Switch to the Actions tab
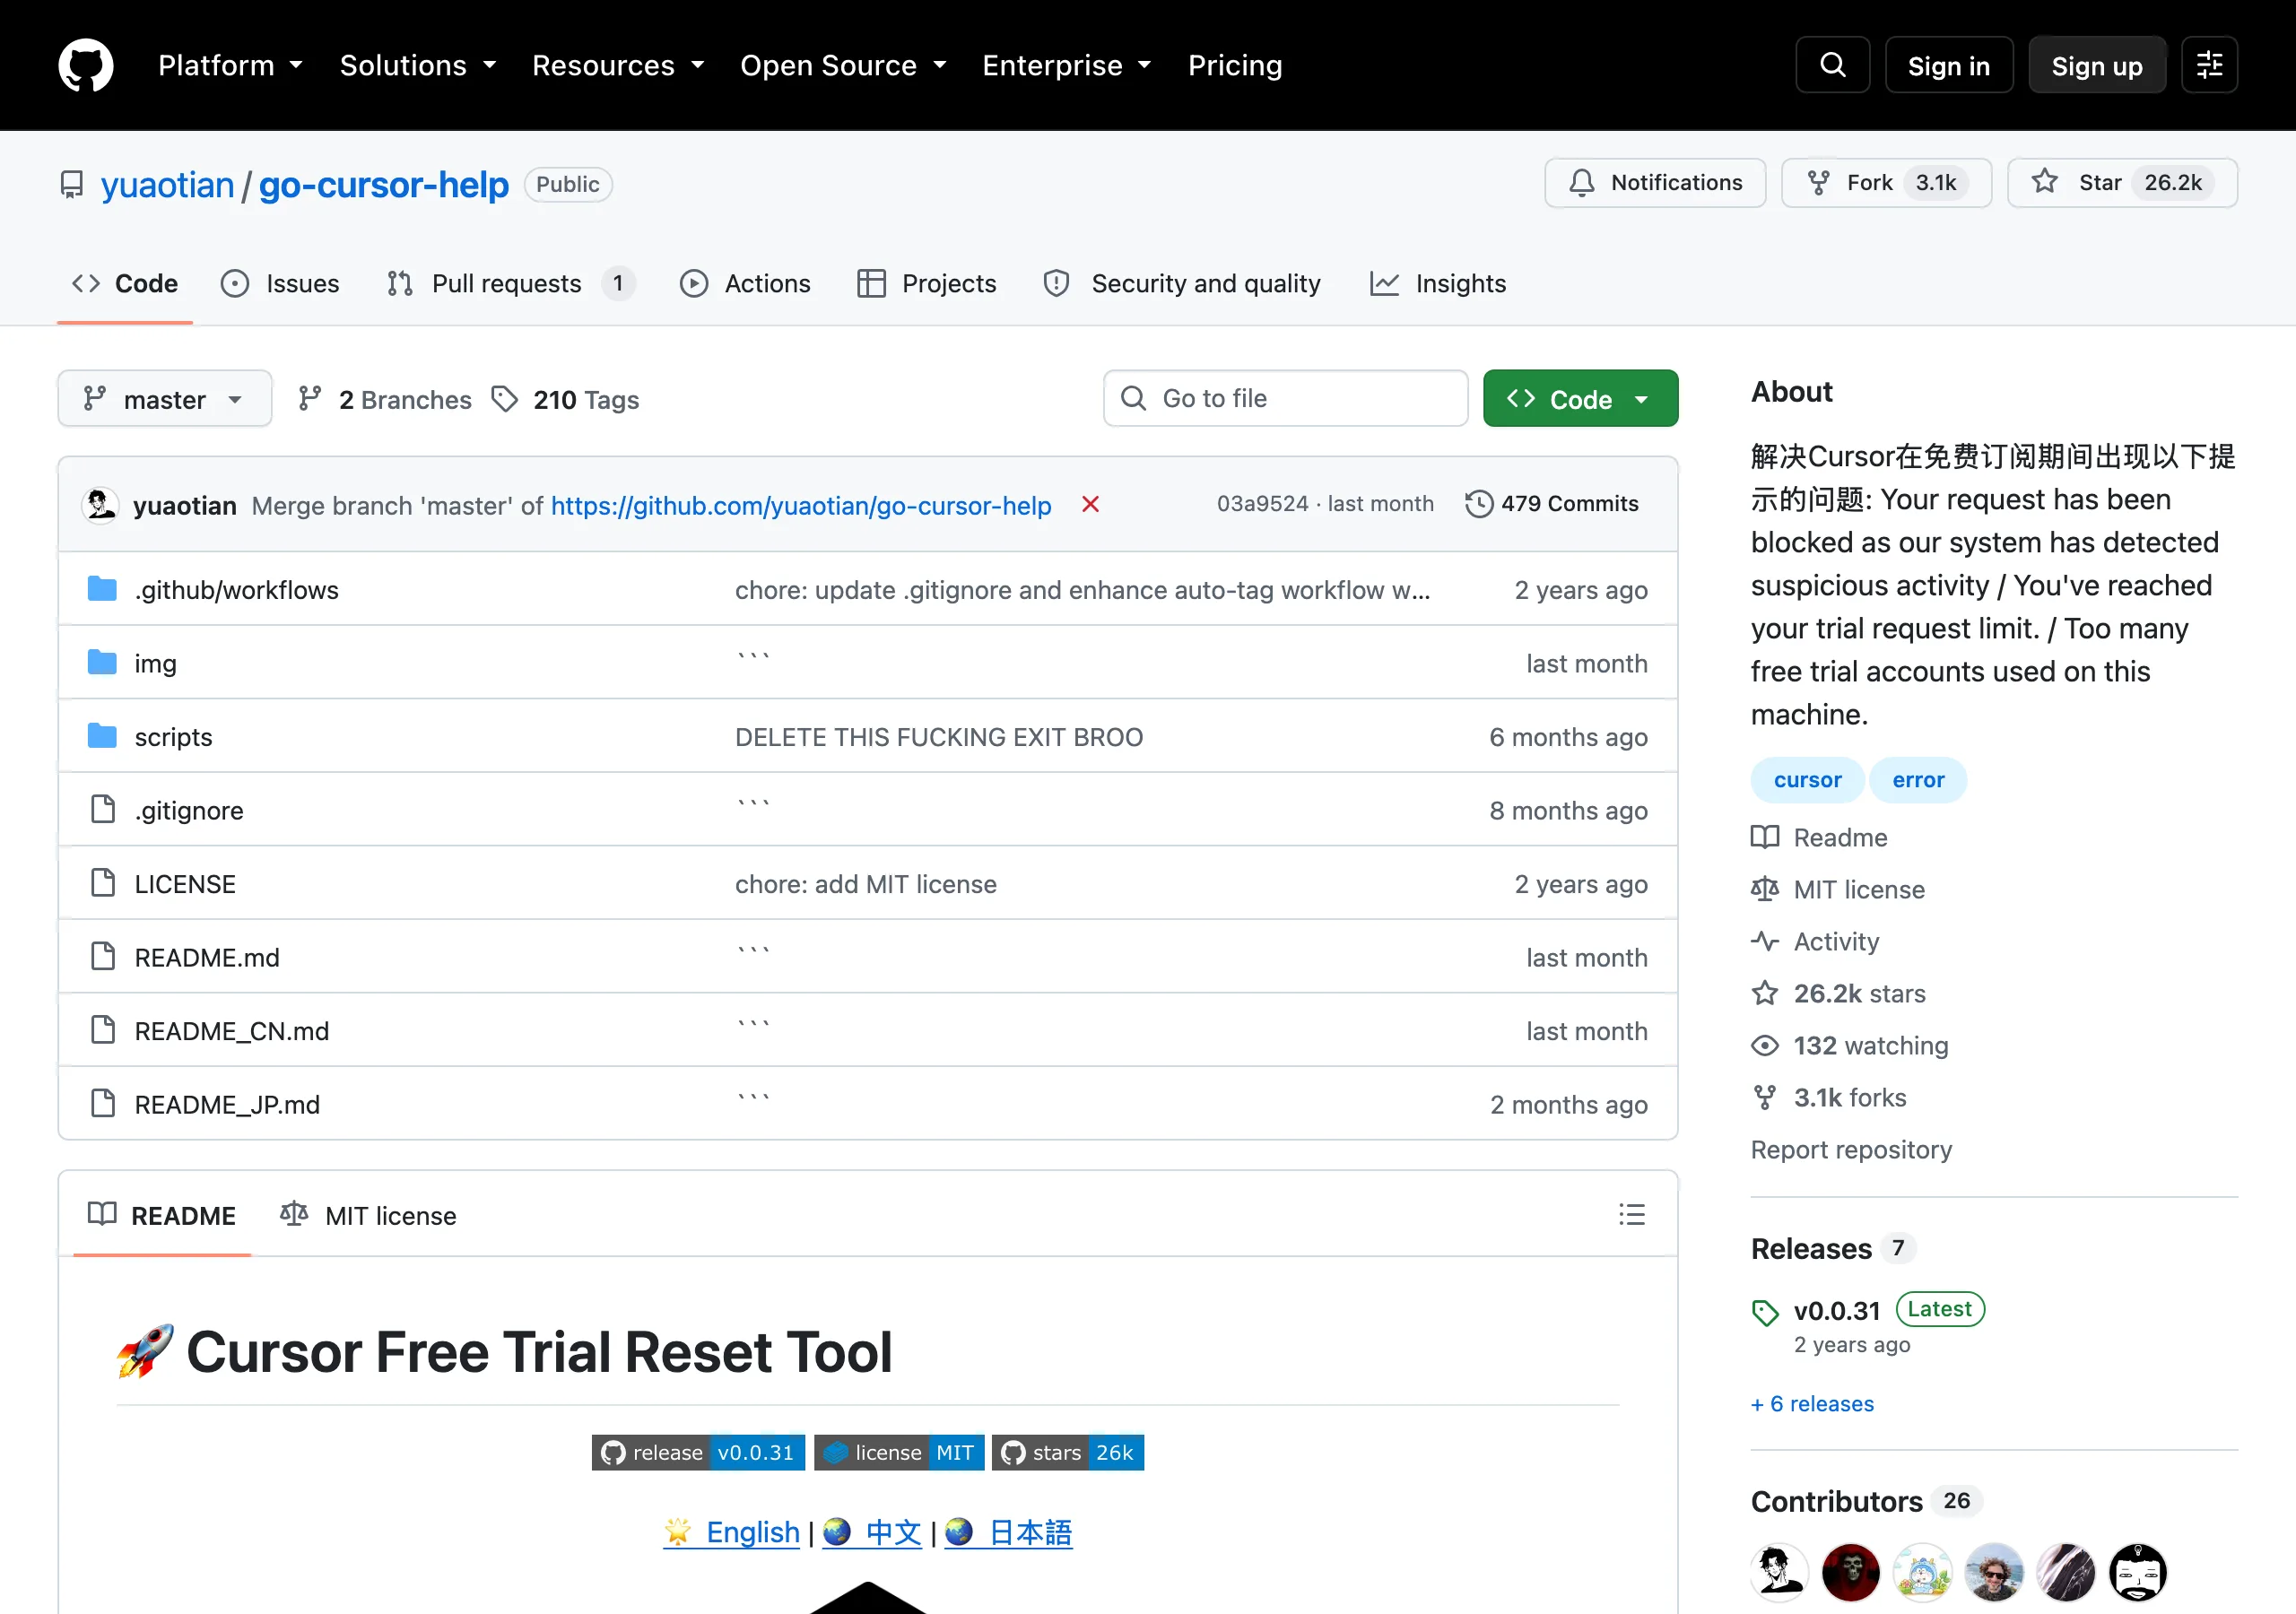This screenshot has width=2296, height=1614. 745,283
